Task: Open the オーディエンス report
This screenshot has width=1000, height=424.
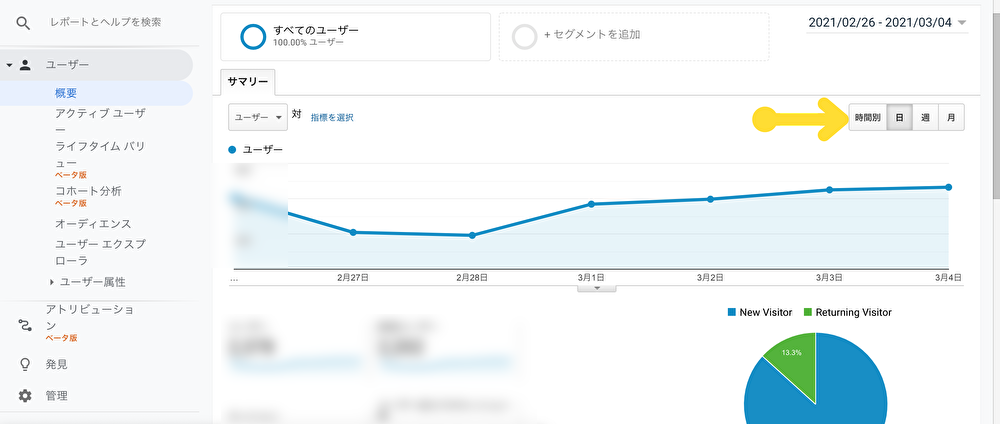Action: tap(93, 224)
